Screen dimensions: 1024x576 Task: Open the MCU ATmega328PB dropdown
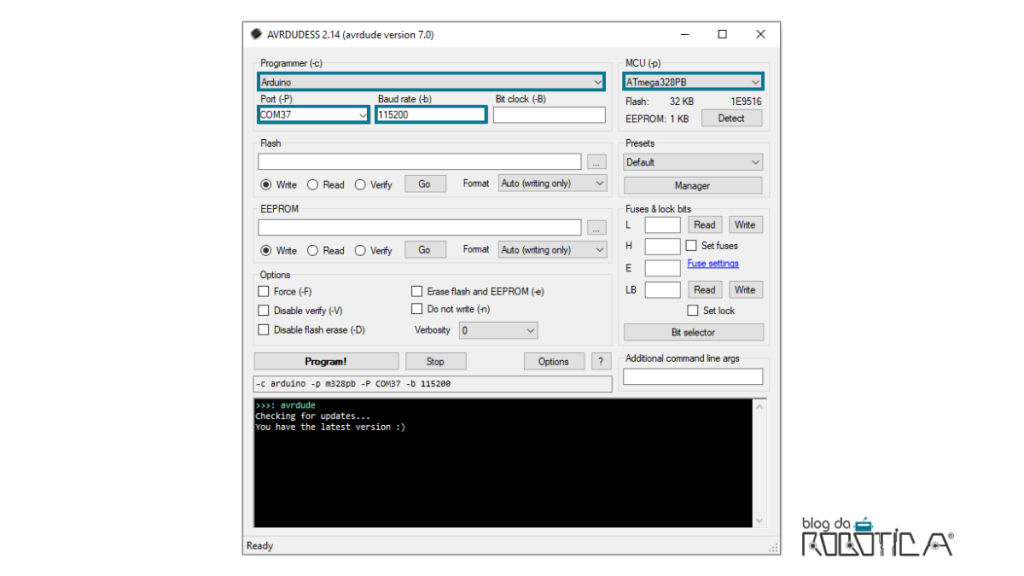pos(693,82)
